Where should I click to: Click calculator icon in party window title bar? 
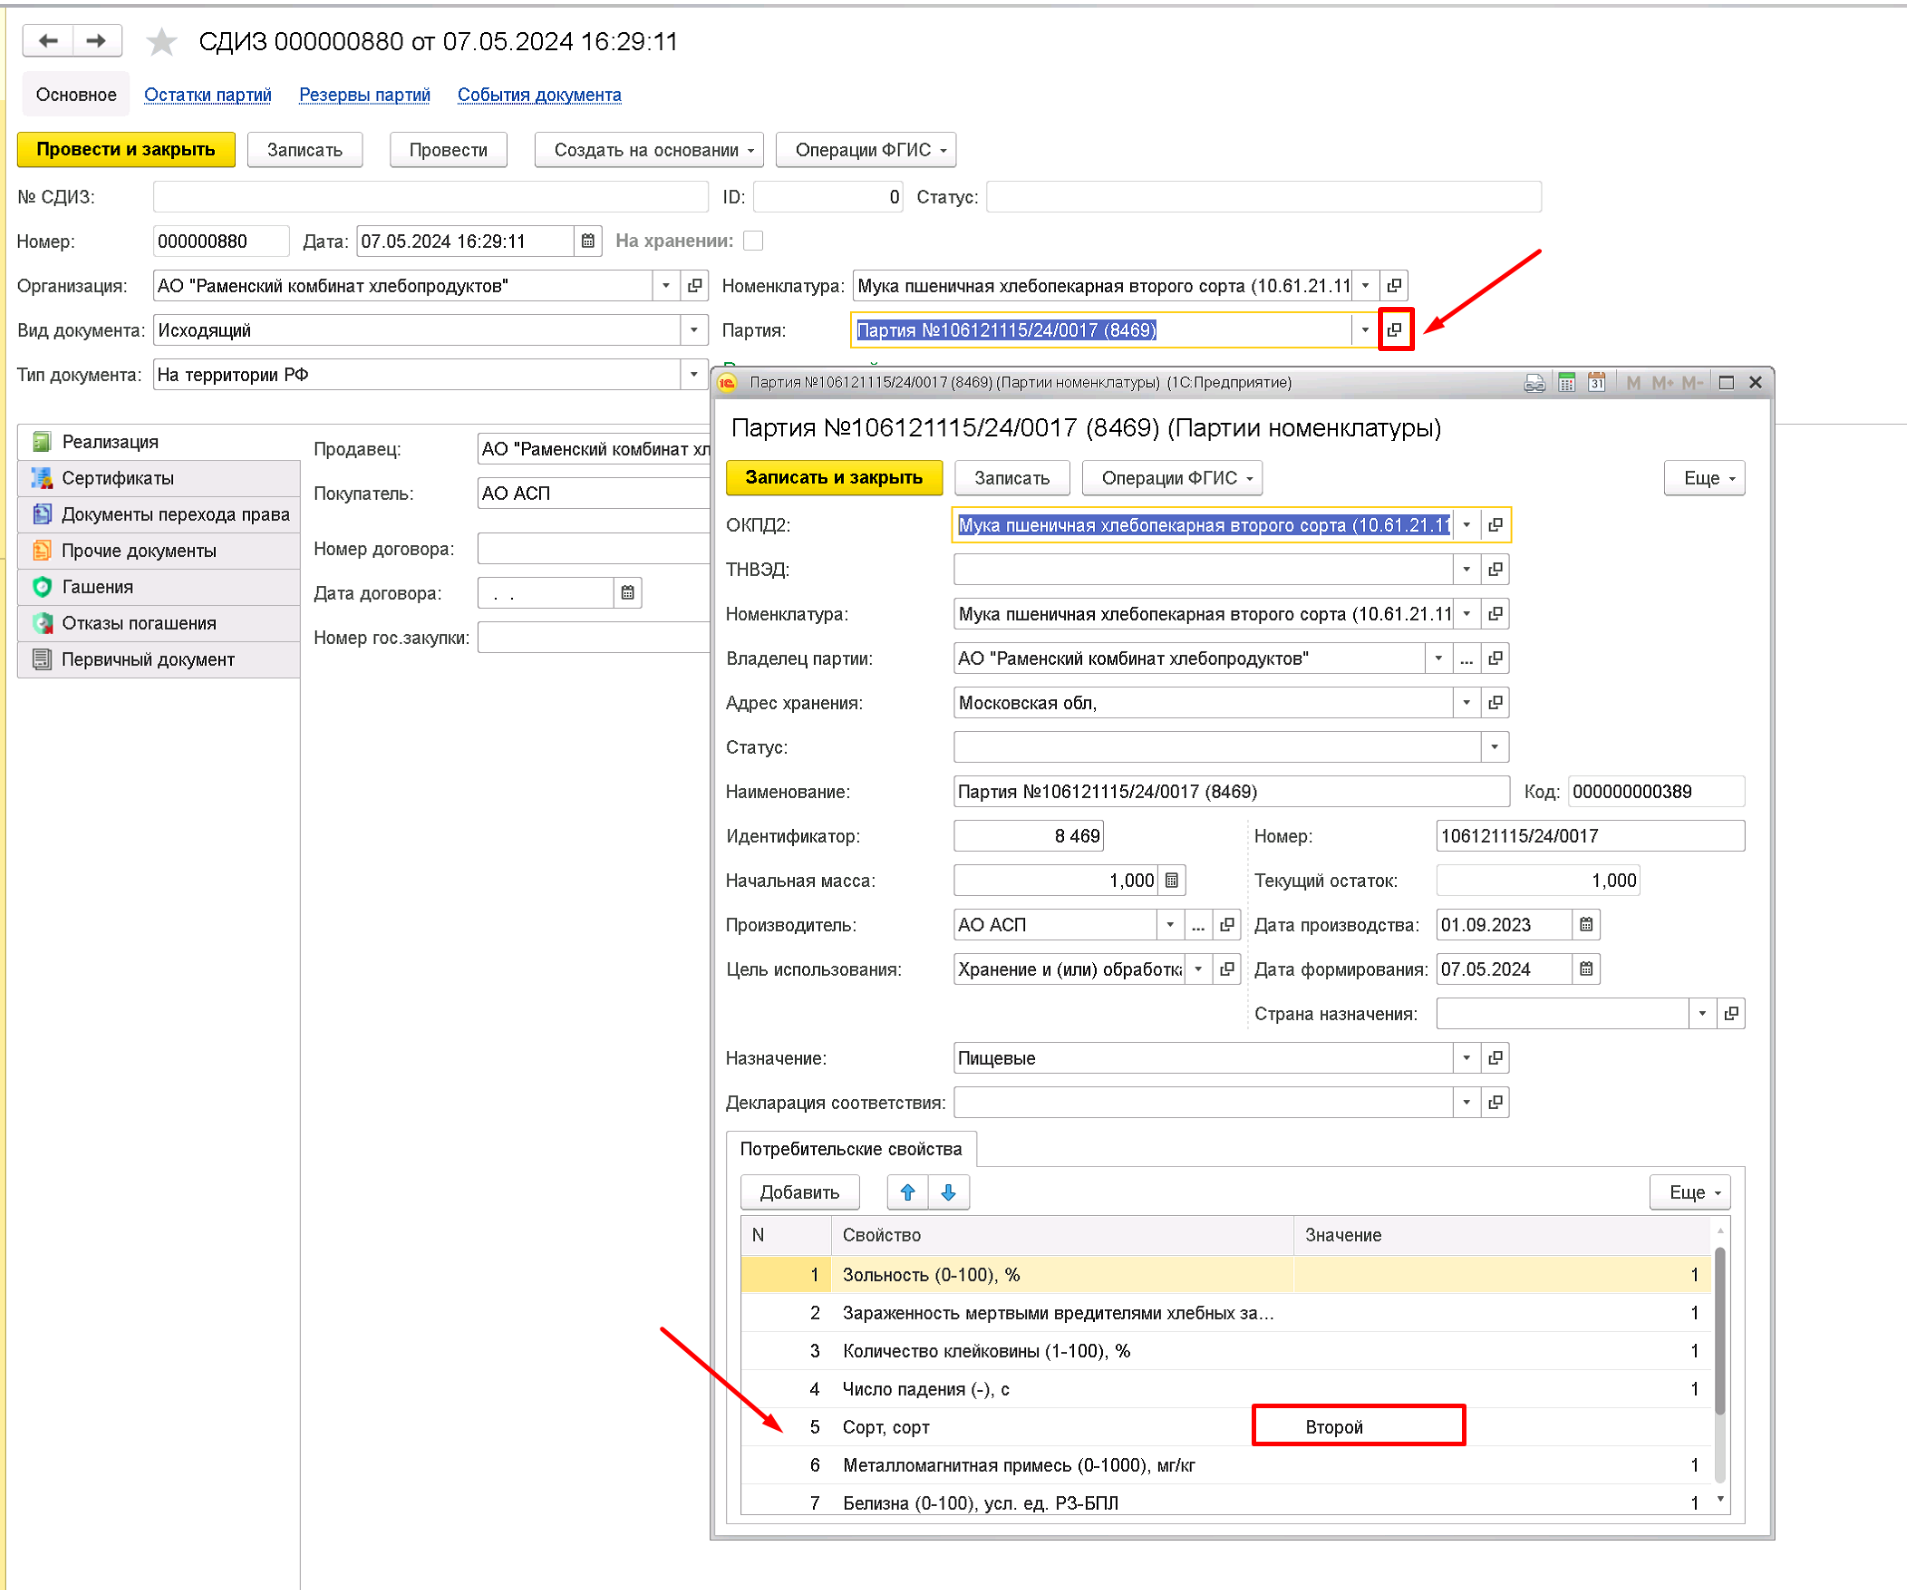[1566, 383]
